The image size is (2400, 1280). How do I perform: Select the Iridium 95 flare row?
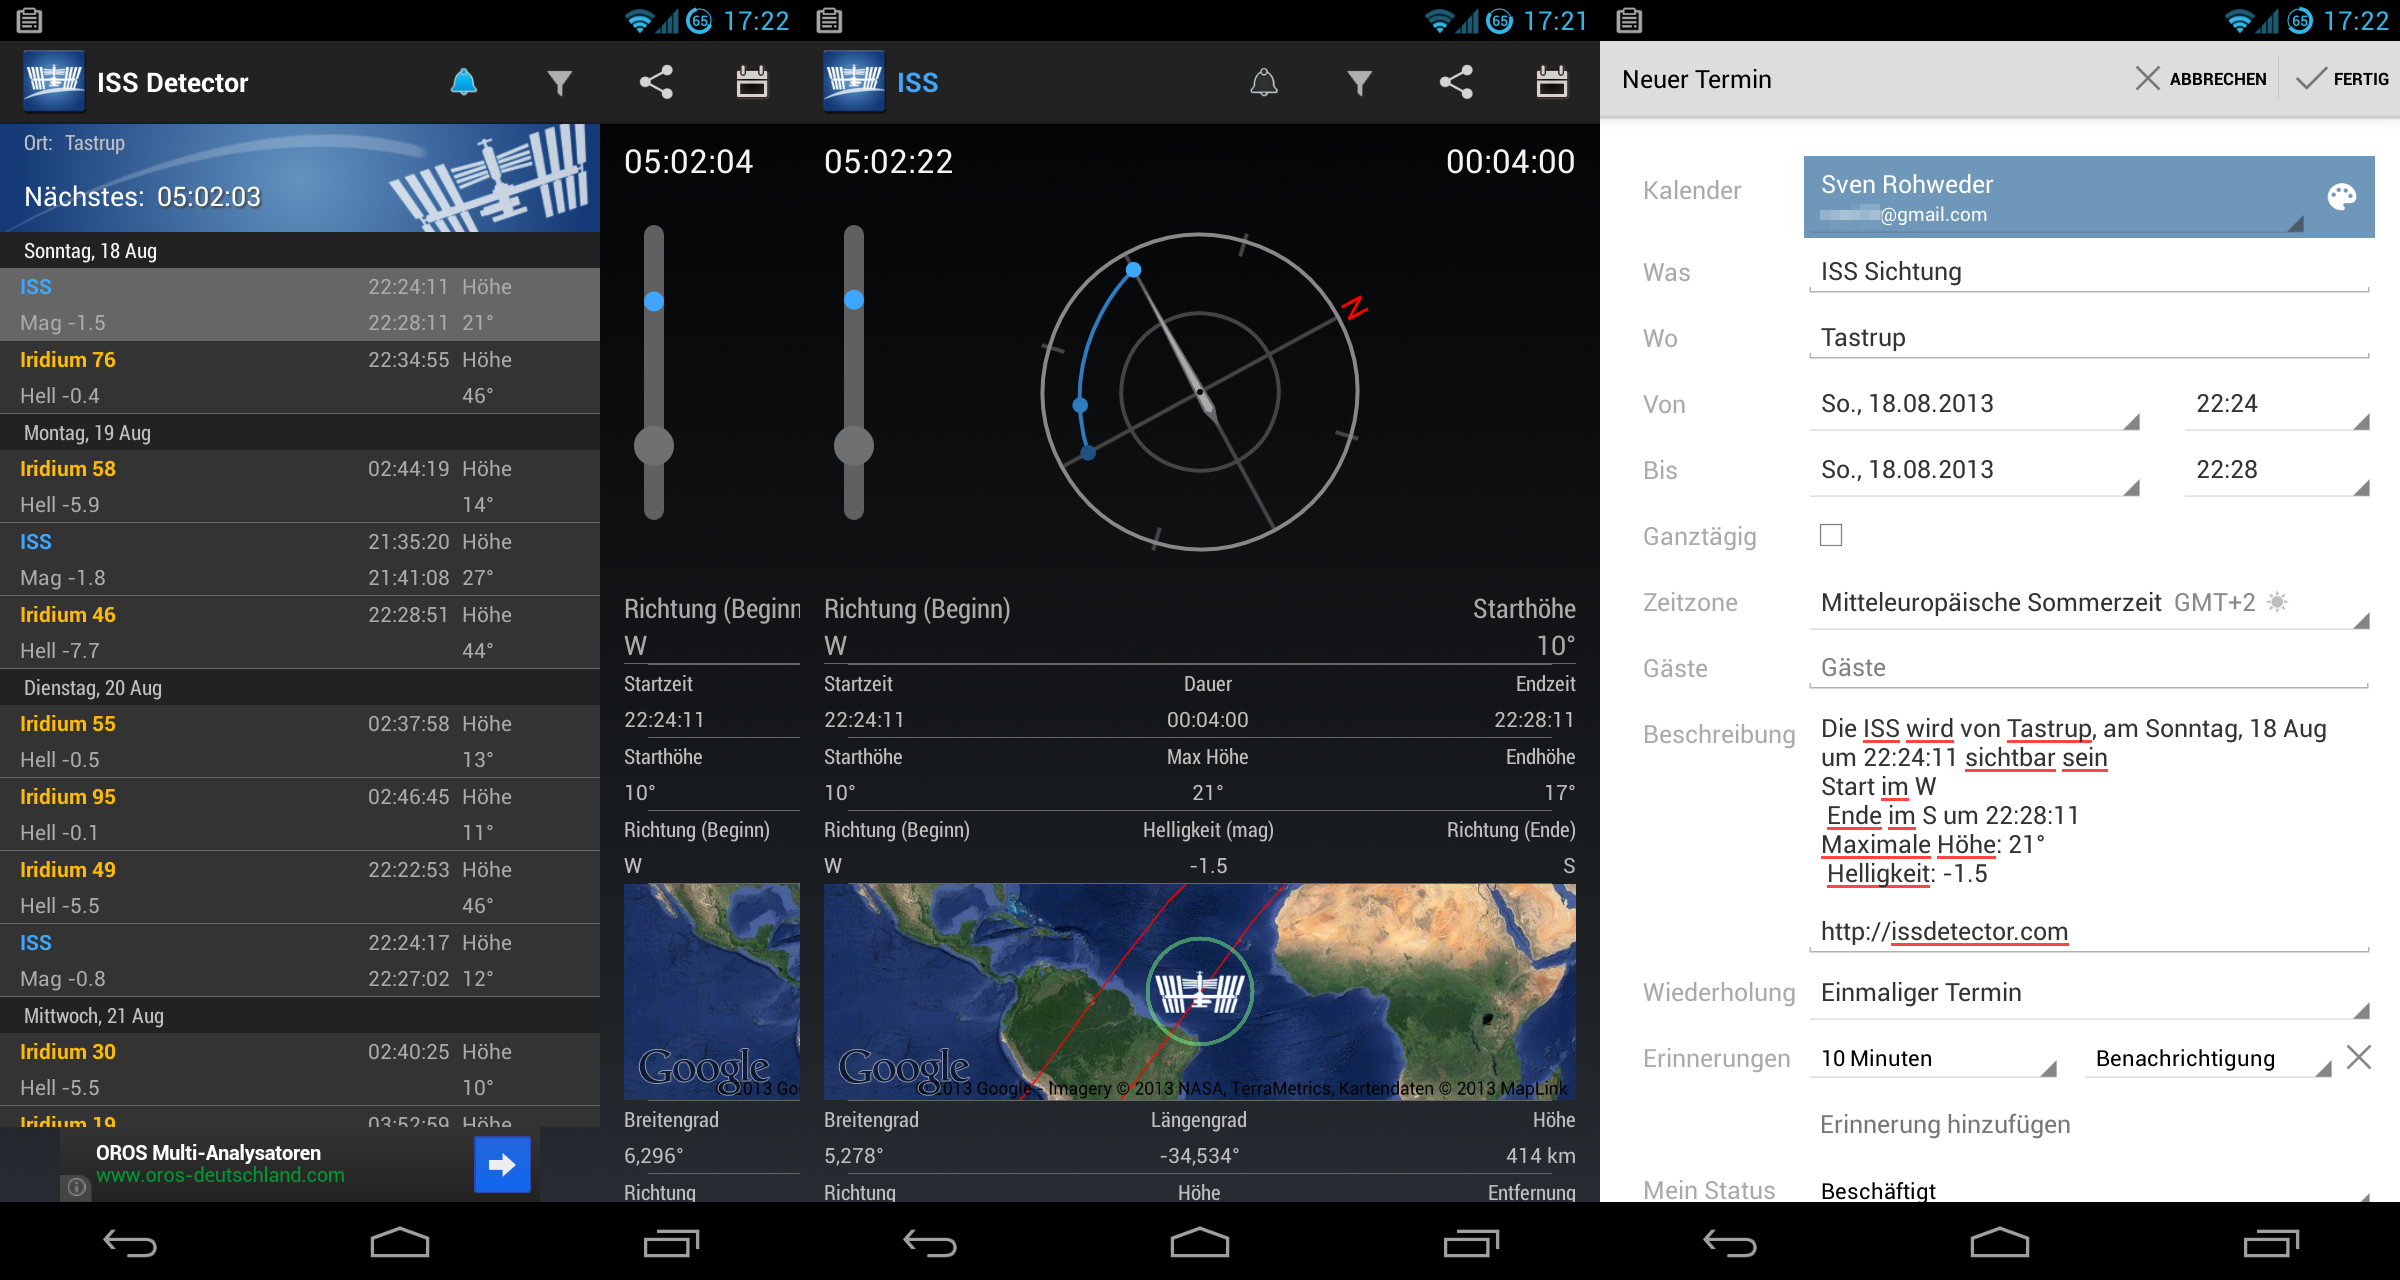pos(300,815)
